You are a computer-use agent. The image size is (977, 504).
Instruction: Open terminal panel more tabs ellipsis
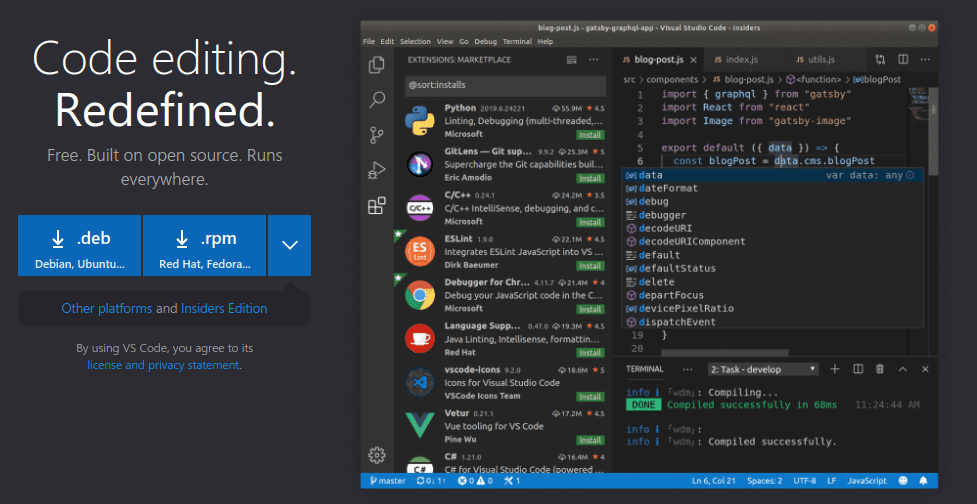(x=687, y=369)
